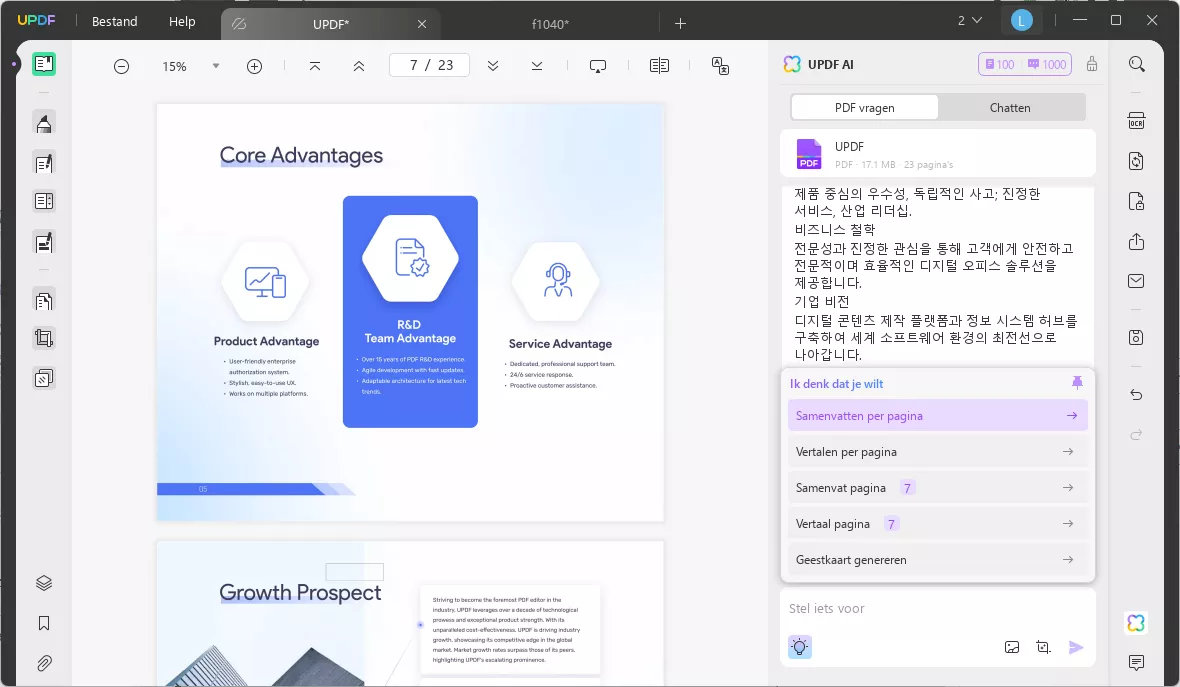Undo the last action
The width and height of the screenshot is (1180, 687).
1136,395
